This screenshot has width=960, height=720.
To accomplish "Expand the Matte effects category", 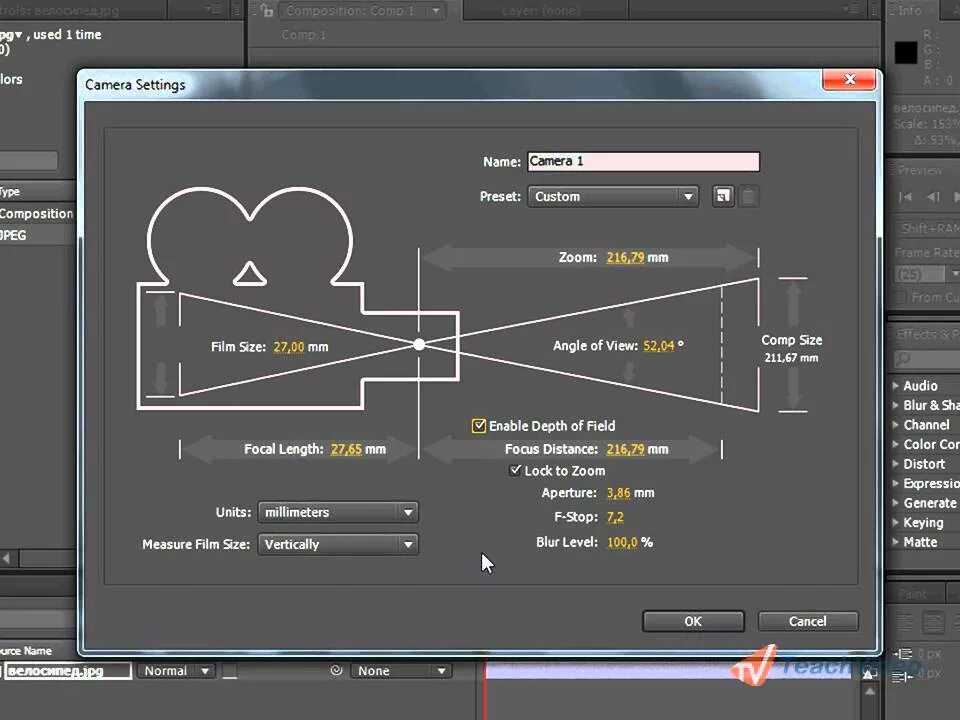I will pos(896,542).
